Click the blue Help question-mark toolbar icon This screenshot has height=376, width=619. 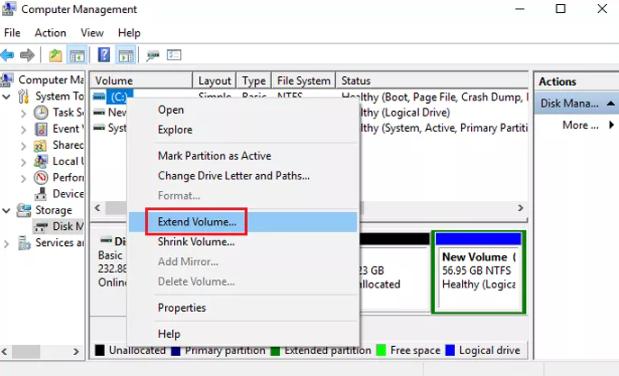(x=104, y=55)
